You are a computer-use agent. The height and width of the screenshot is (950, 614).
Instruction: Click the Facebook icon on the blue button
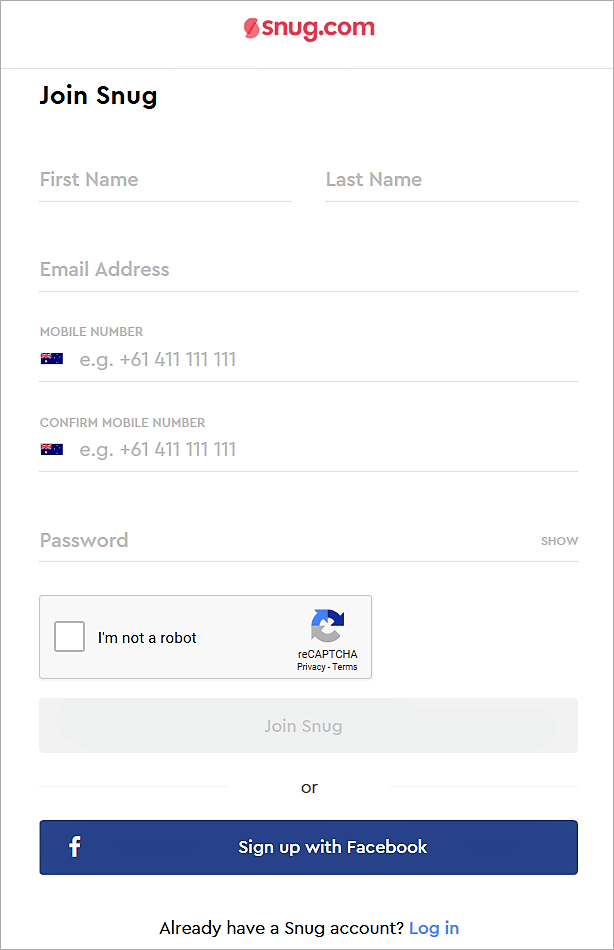pyautogui.click(x=74, y=846)
